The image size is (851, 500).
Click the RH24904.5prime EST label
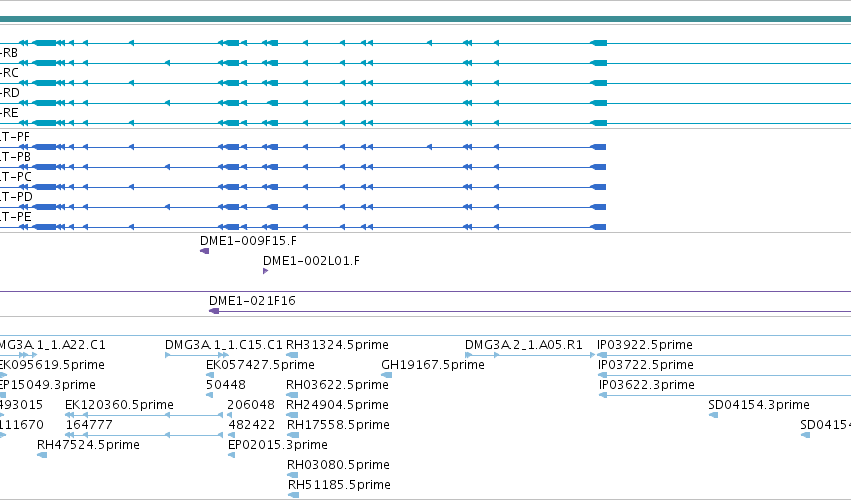pos(338,406)
